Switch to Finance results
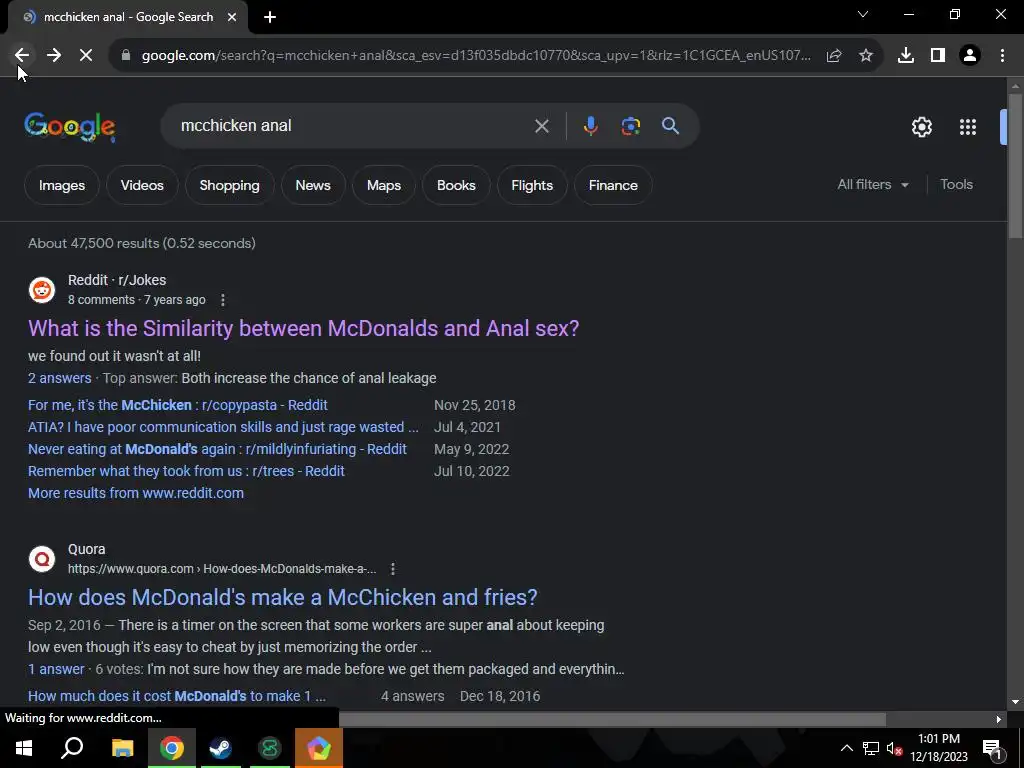1024x768 pixels. point(613,185)
